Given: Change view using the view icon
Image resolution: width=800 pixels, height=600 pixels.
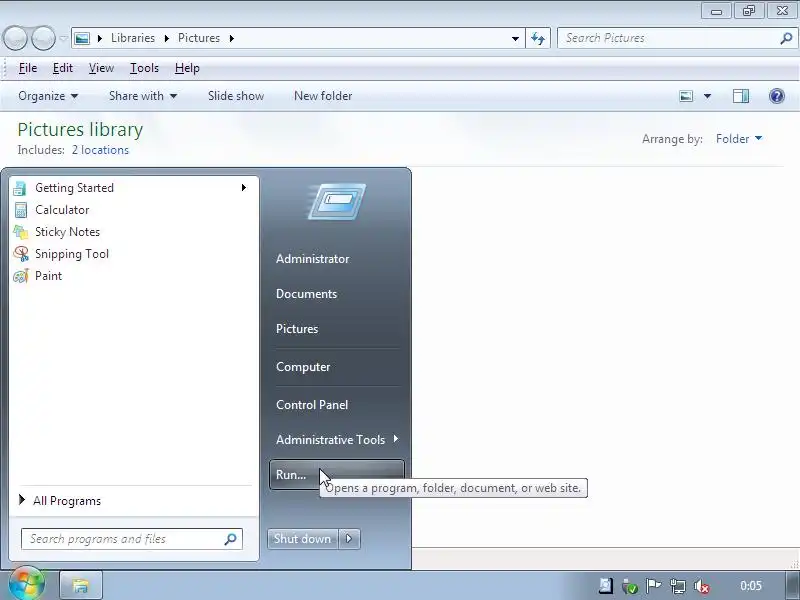Looking at the screenshot, I should 686,96.
